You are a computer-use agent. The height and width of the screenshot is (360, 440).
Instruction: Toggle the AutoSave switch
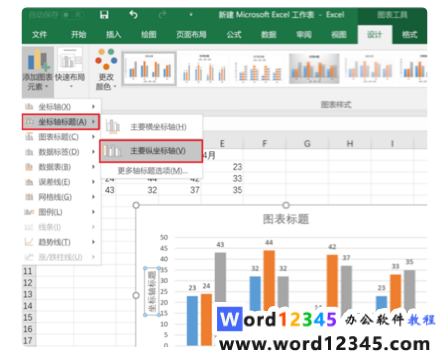click(72, 15)
